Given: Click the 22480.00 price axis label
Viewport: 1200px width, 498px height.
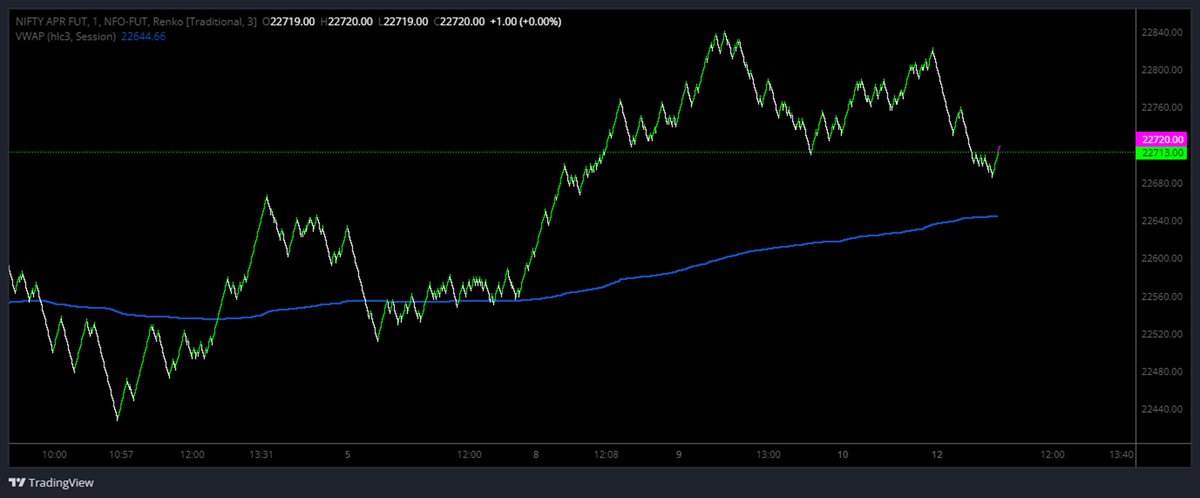Looking at the screenshot, I should point(1162,371).
